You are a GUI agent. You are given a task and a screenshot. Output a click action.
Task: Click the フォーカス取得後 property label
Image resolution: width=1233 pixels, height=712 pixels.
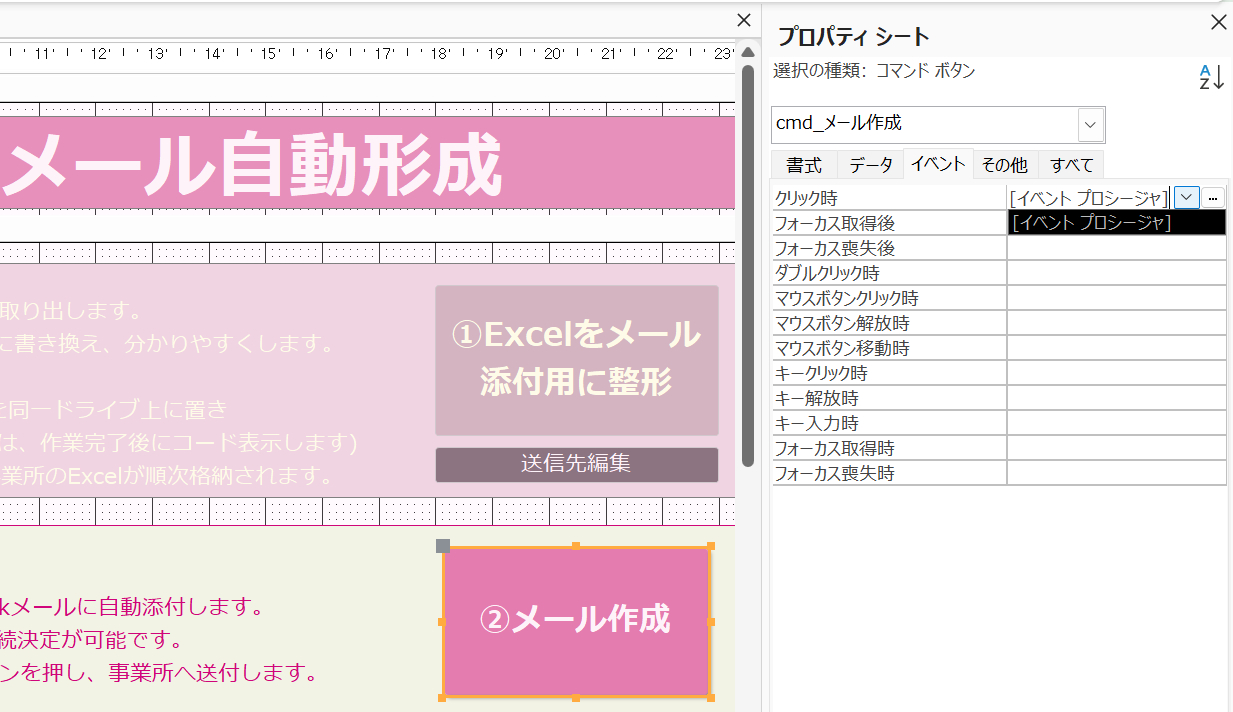click(x=834, y=223)
